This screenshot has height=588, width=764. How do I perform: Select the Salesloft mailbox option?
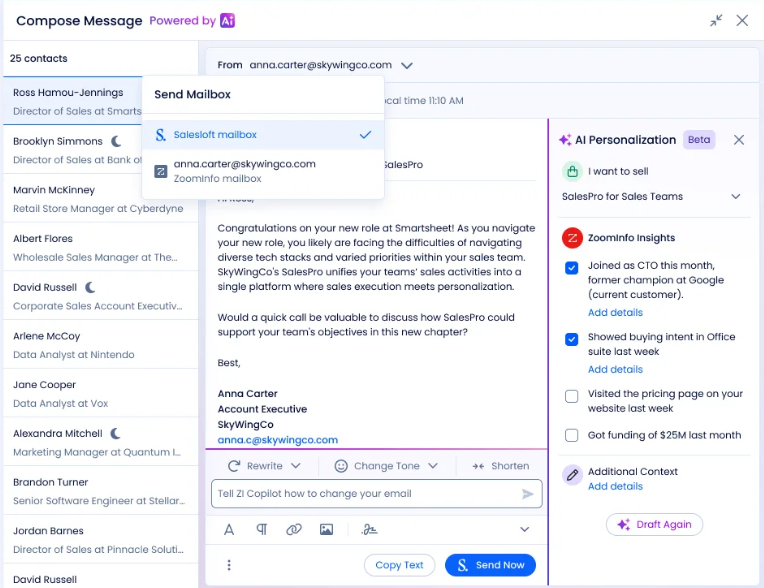(x=263, y=135)
